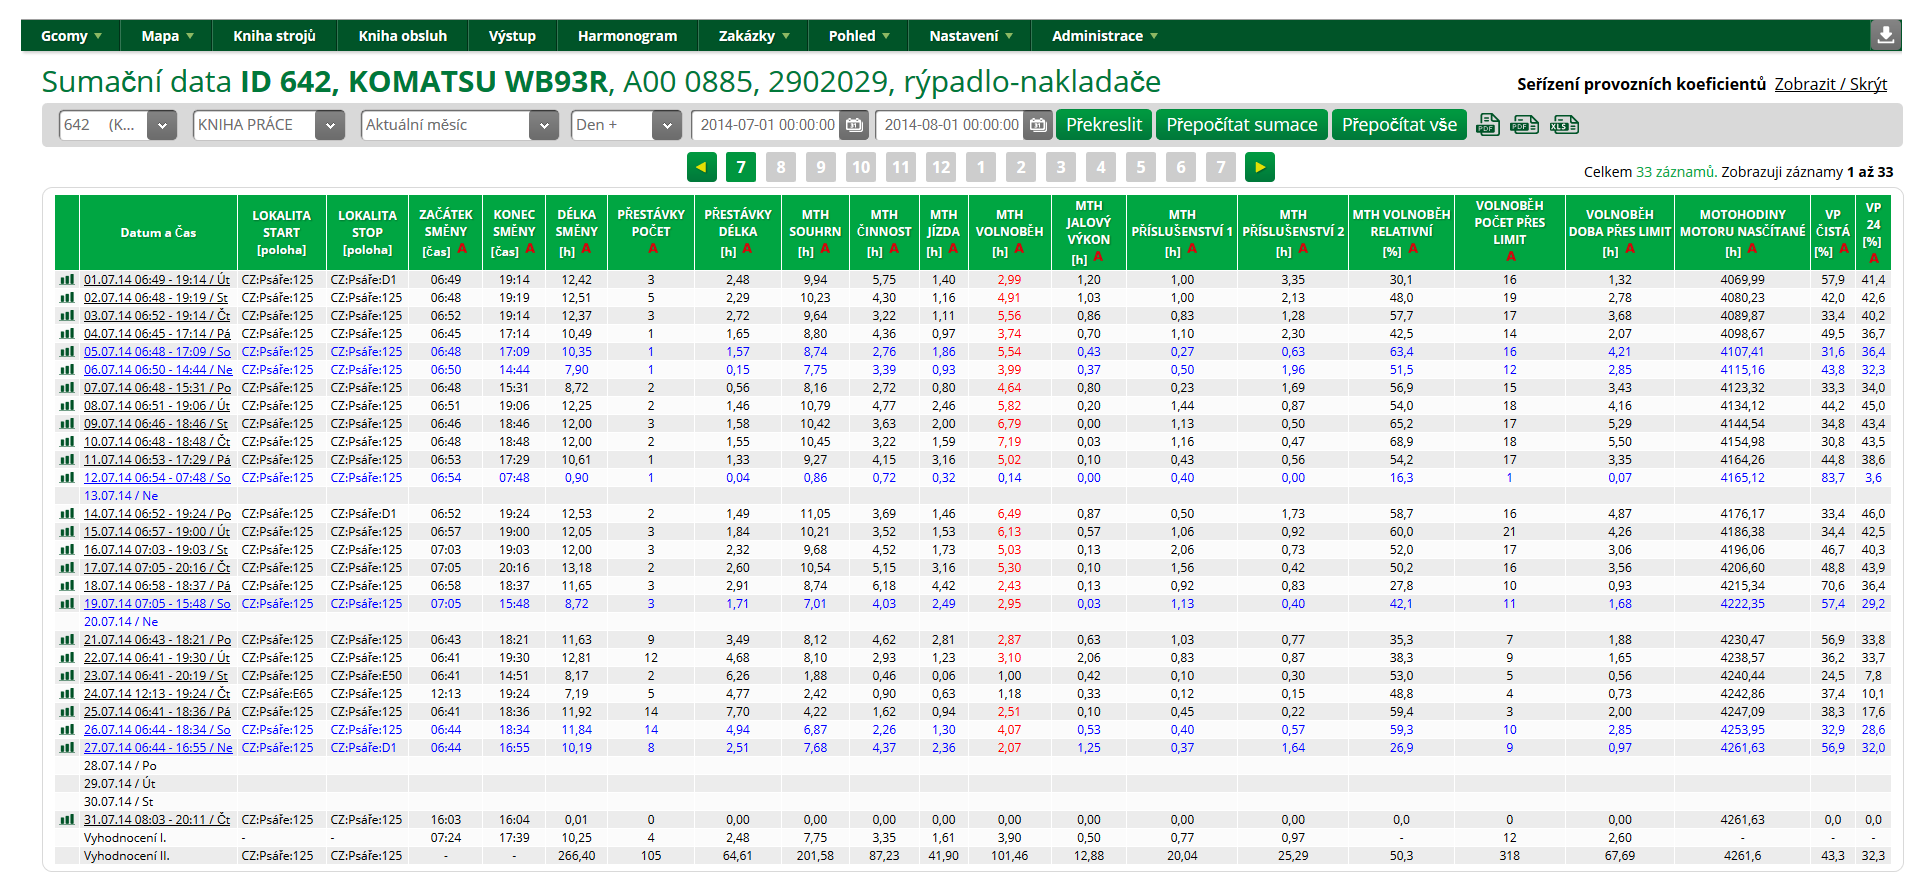Click red A icon in VOLNOBĚH POČET PŘES LIMIT header
Screen dimensions: 1926x893
pyautogui.click(x=1510, y=257)
